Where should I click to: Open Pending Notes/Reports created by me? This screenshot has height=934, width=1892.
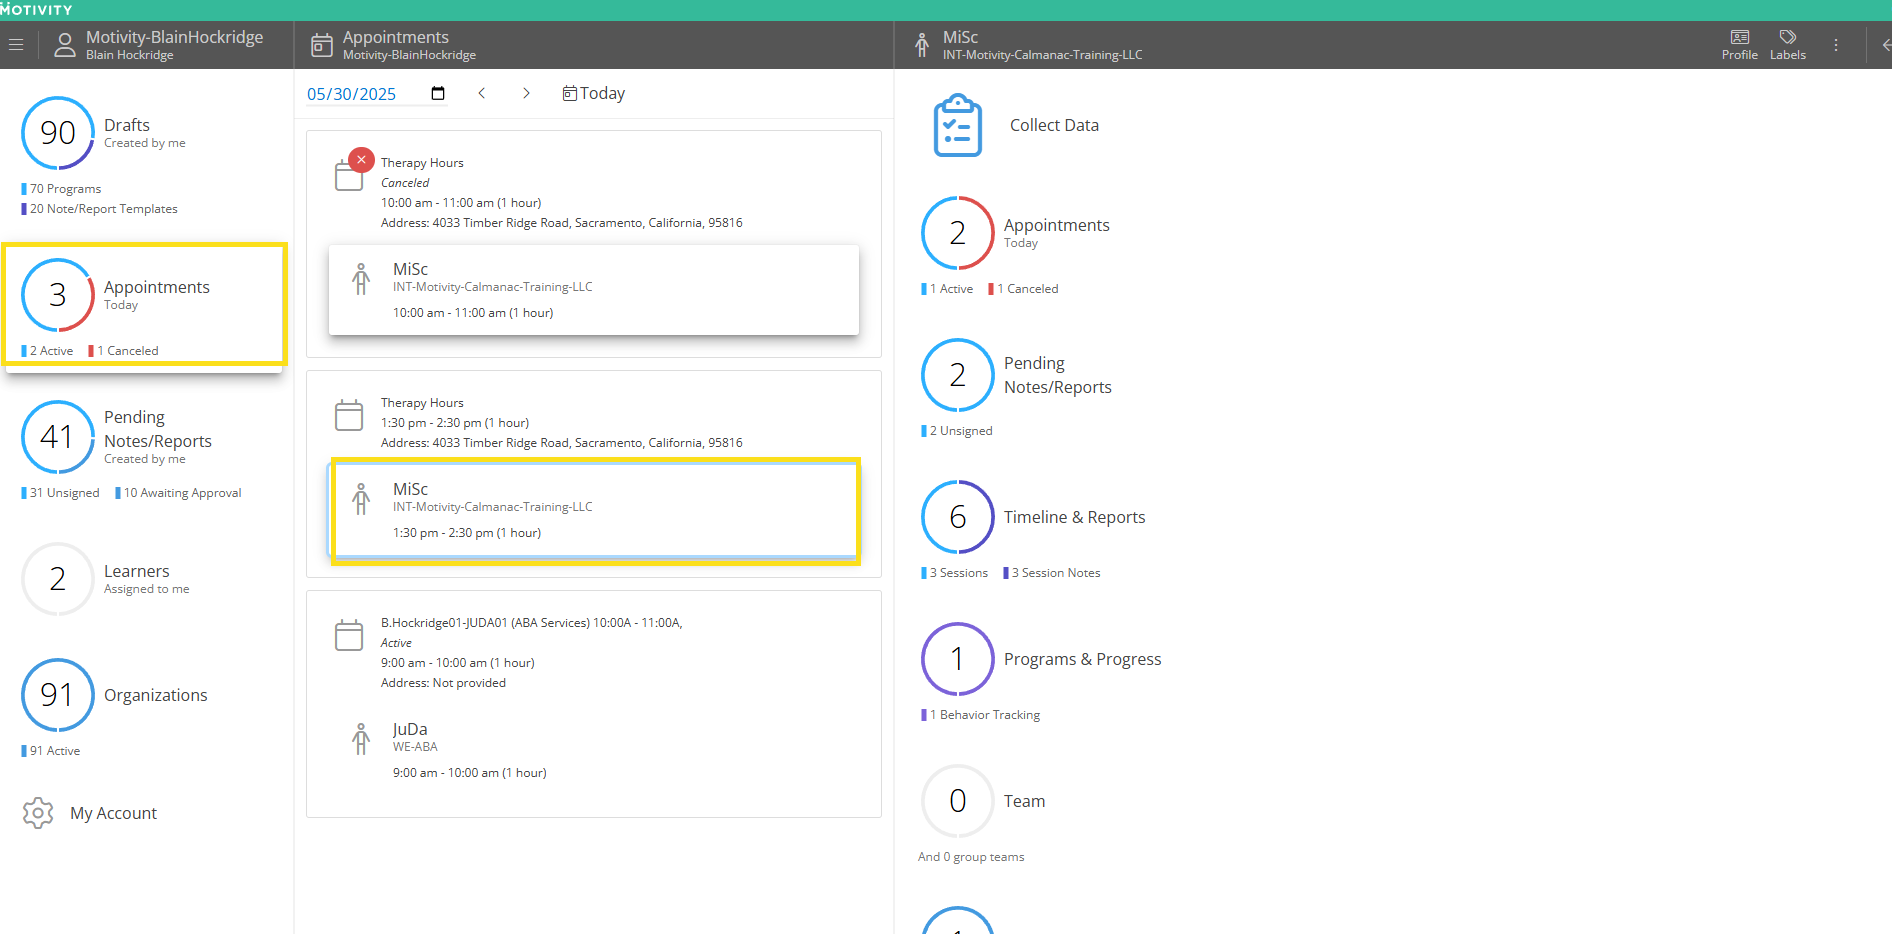coord(158,437)
